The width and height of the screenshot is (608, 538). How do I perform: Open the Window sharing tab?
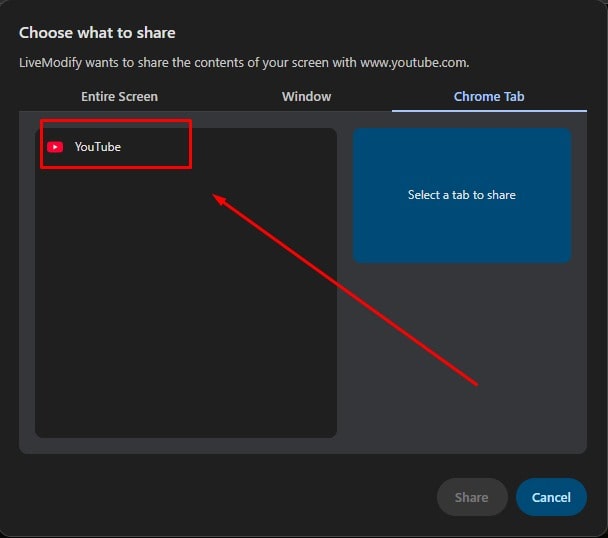coord(306,97)
